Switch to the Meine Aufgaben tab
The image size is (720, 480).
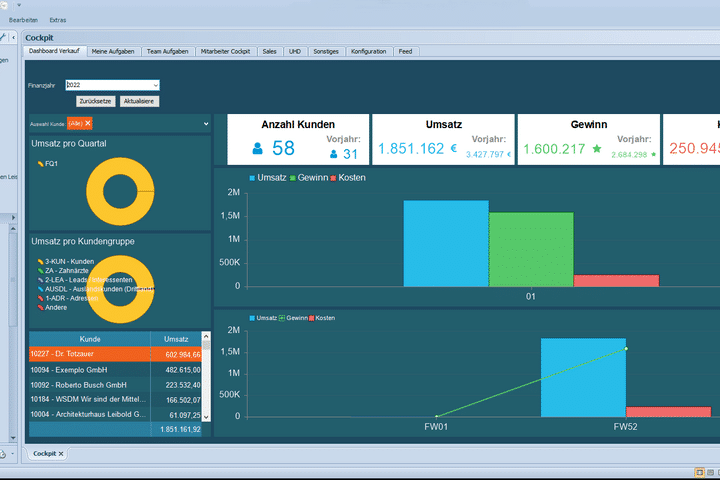(x=114, y=51)
